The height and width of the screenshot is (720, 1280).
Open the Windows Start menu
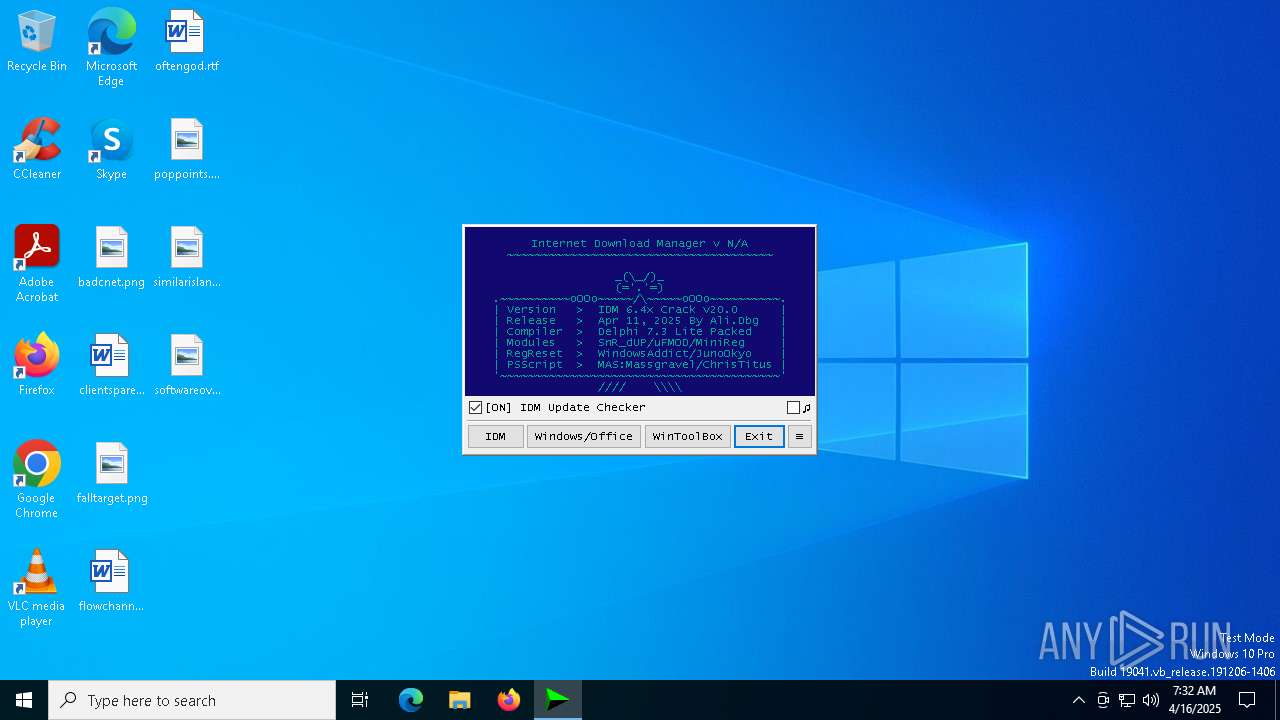coord(24,700)
